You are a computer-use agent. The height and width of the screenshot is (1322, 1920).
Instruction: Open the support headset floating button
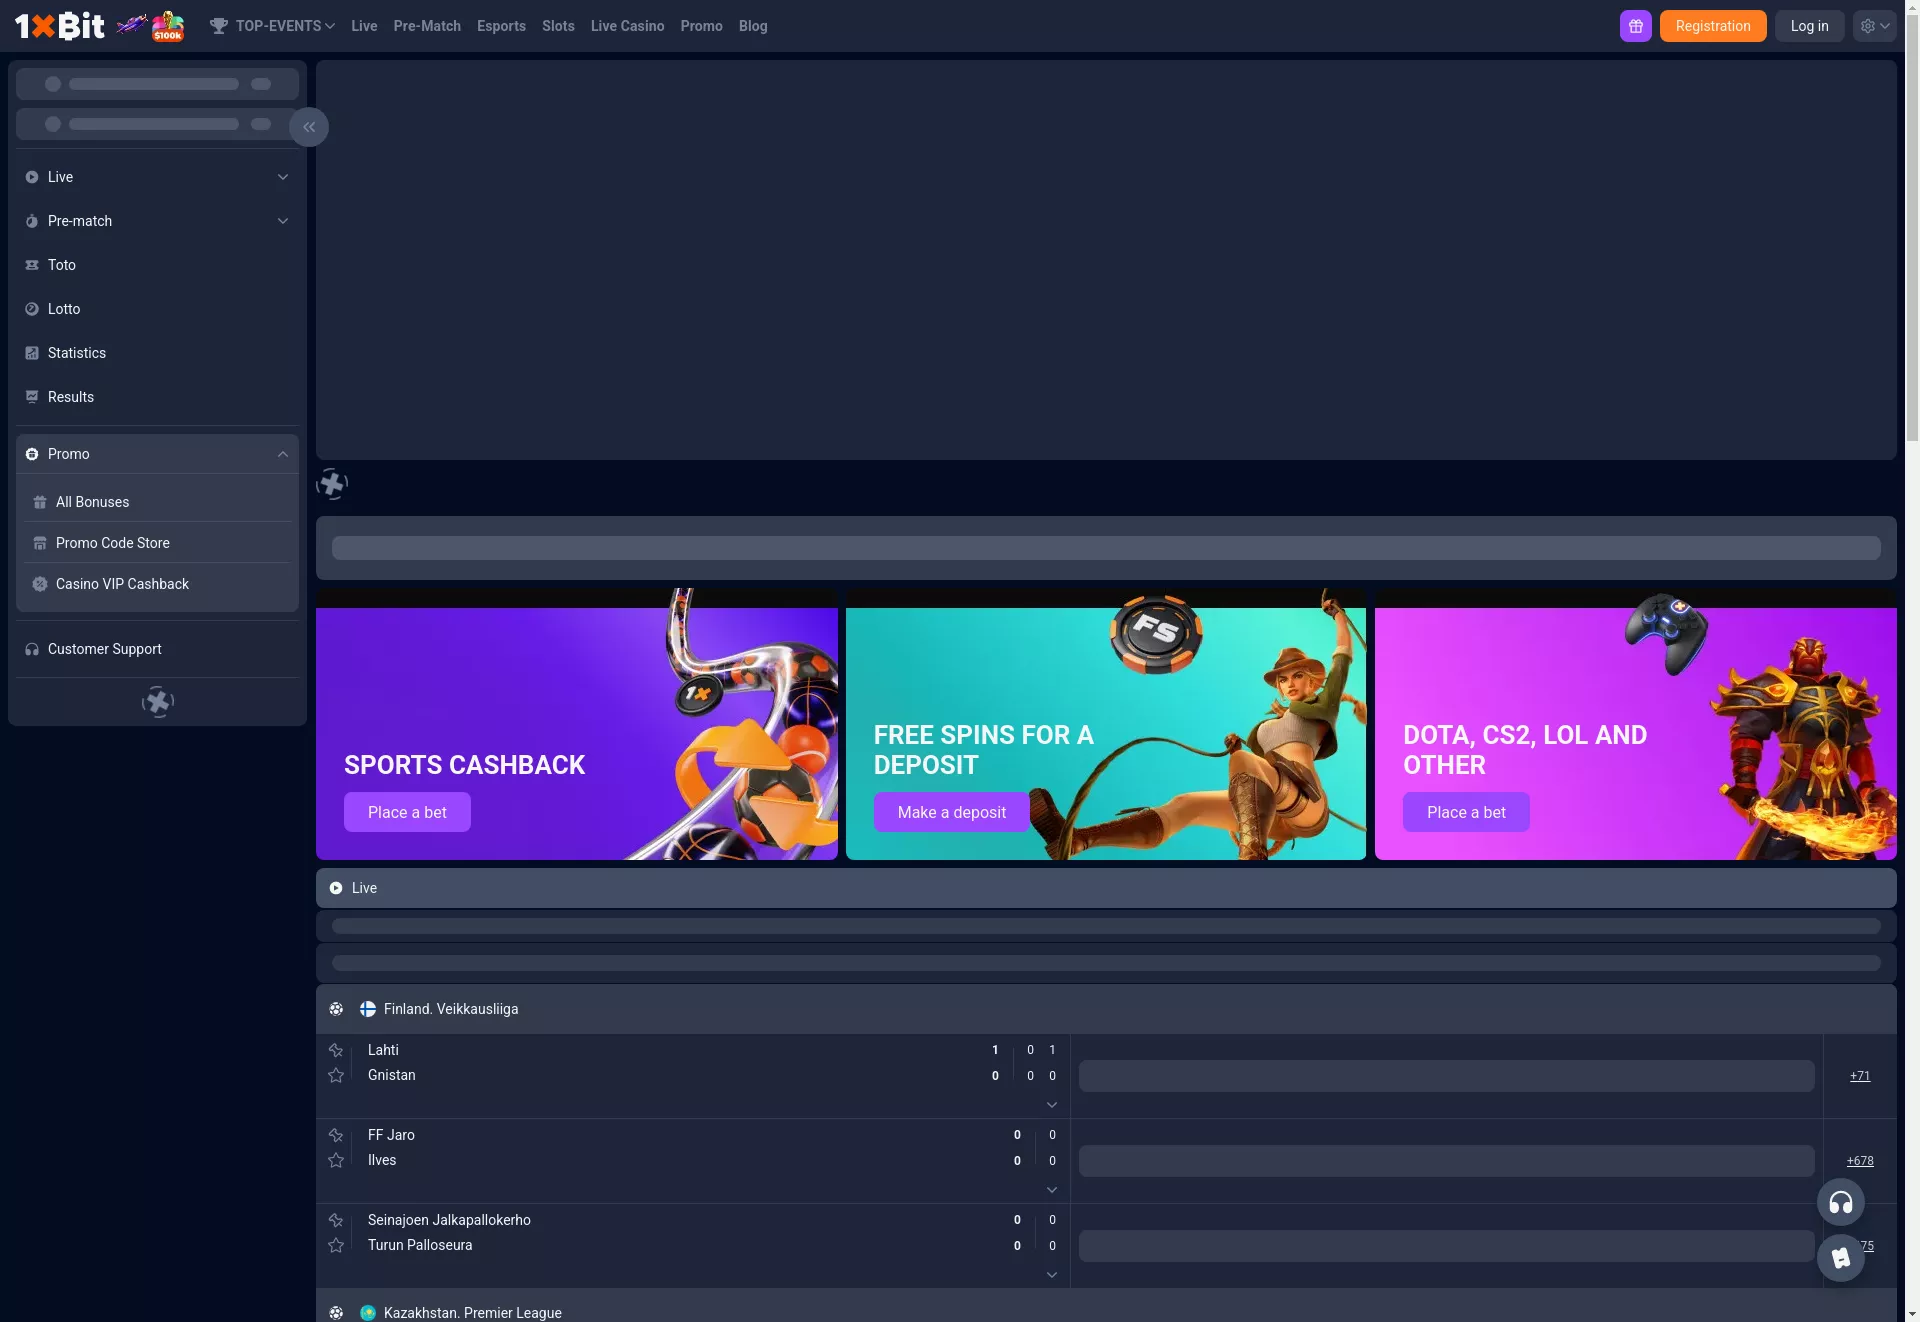coord(1840,1202)
